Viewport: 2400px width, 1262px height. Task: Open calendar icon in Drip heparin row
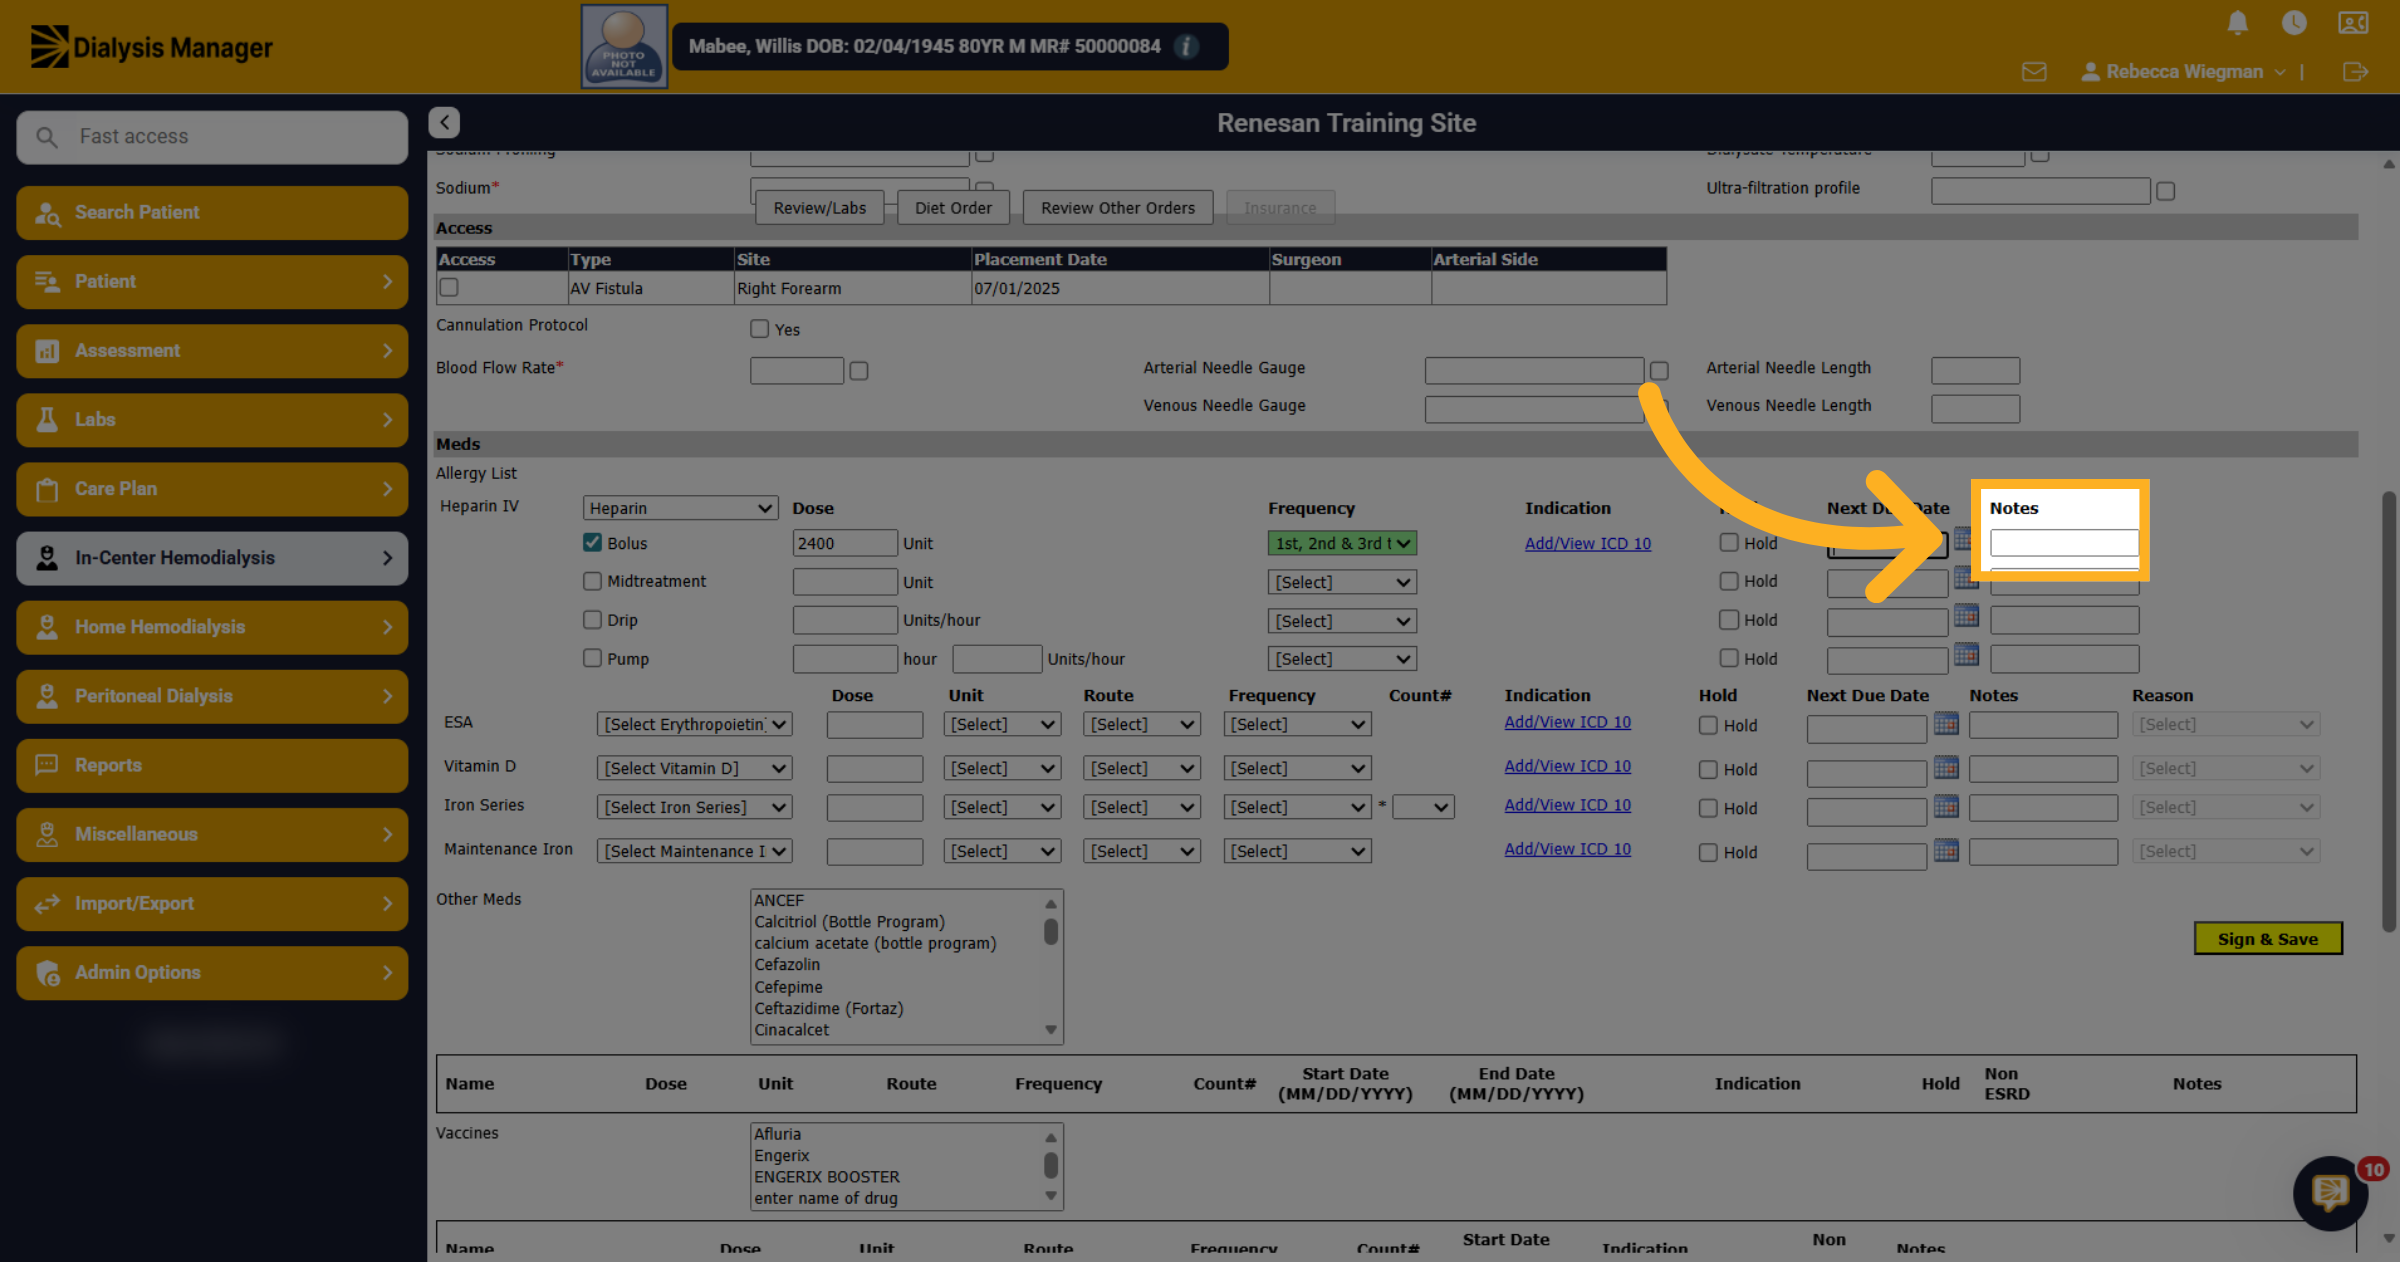1966,616
